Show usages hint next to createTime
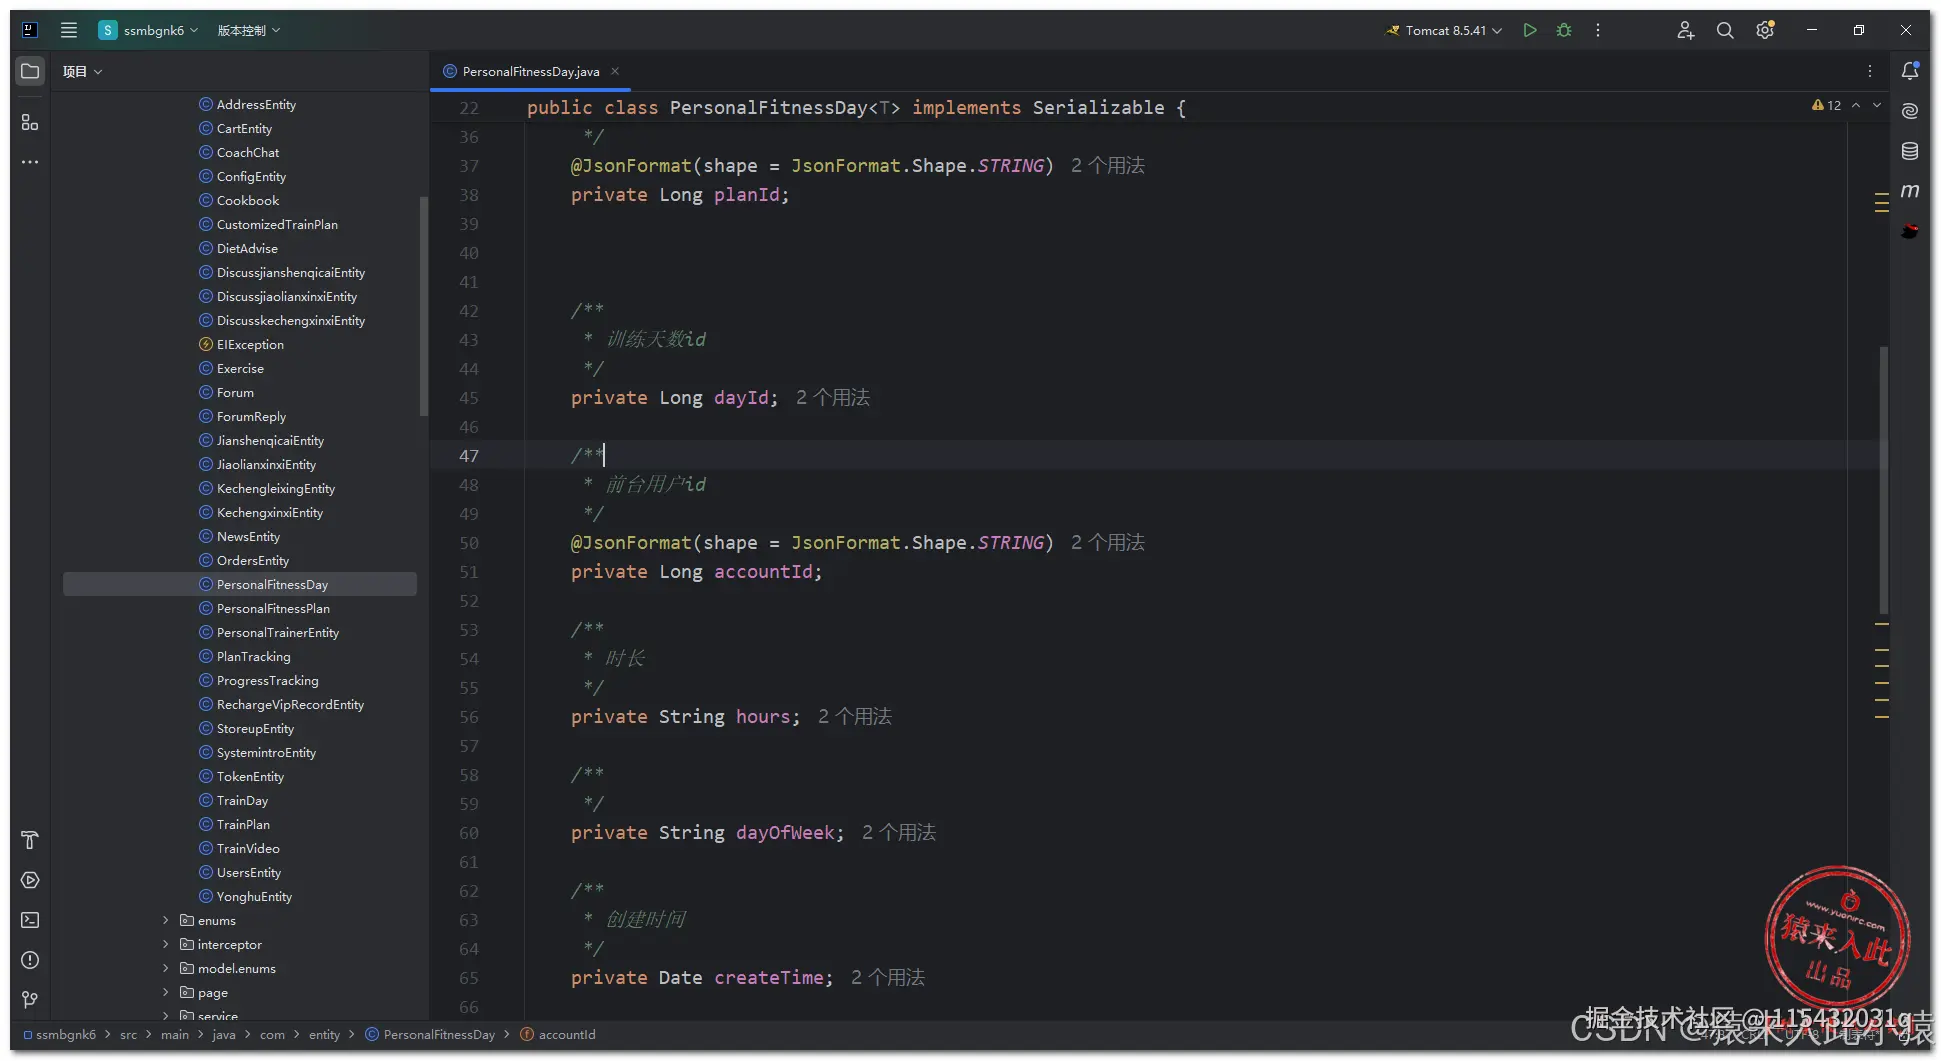The height and width of the screenshot is (1061, 1941). (888, 978)
